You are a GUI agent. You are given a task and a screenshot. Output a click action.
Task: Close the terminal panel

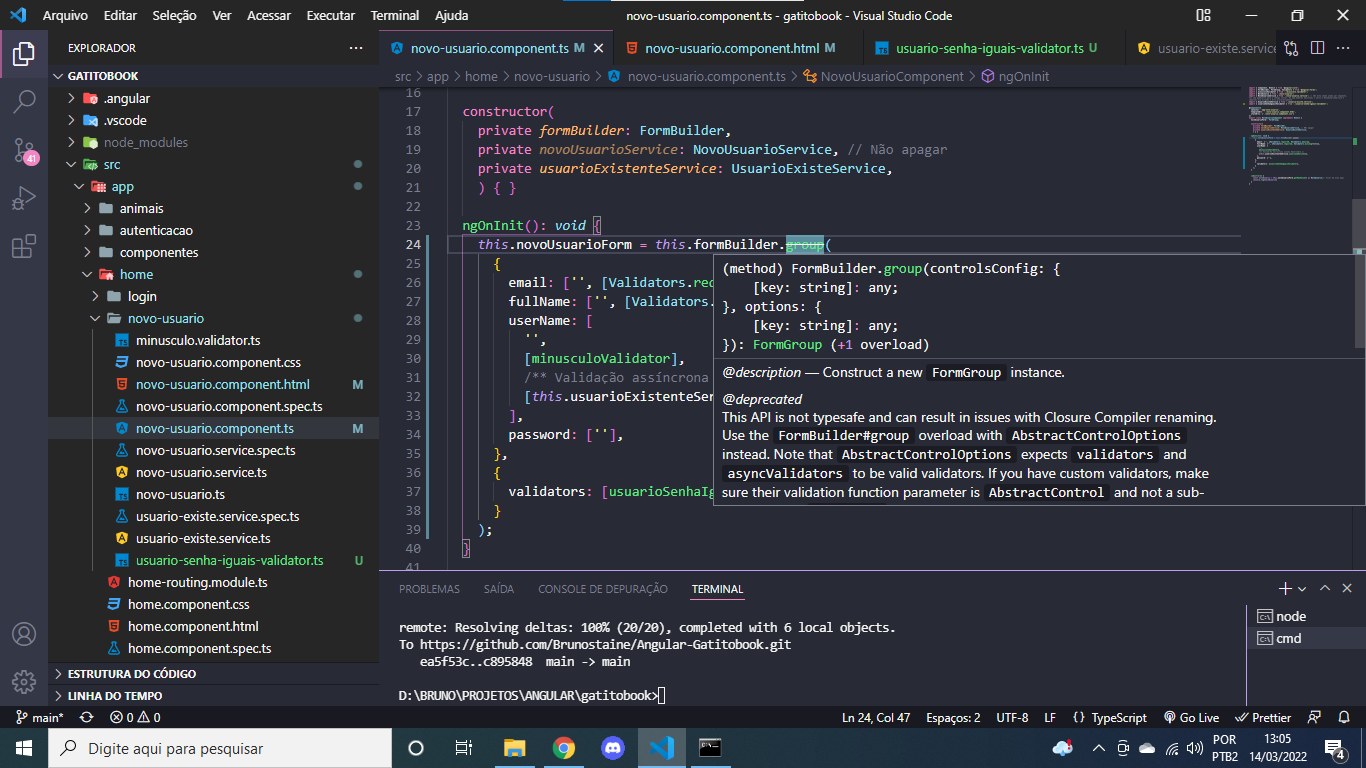[1347, 589]
